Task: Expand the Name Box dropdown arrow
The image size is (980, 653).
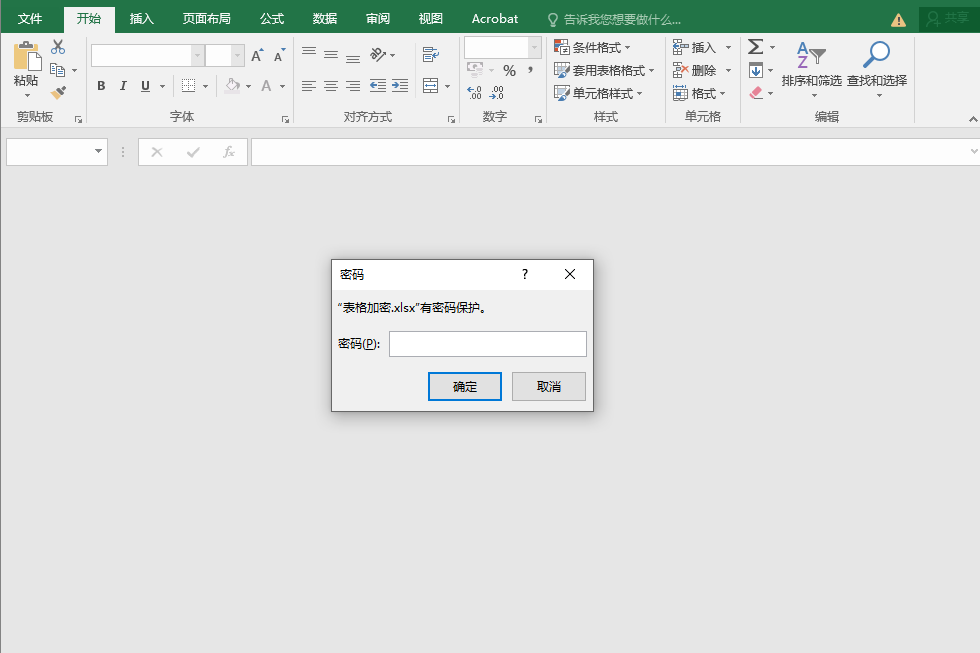Action: pyautogui.click(x=98, y=152)
